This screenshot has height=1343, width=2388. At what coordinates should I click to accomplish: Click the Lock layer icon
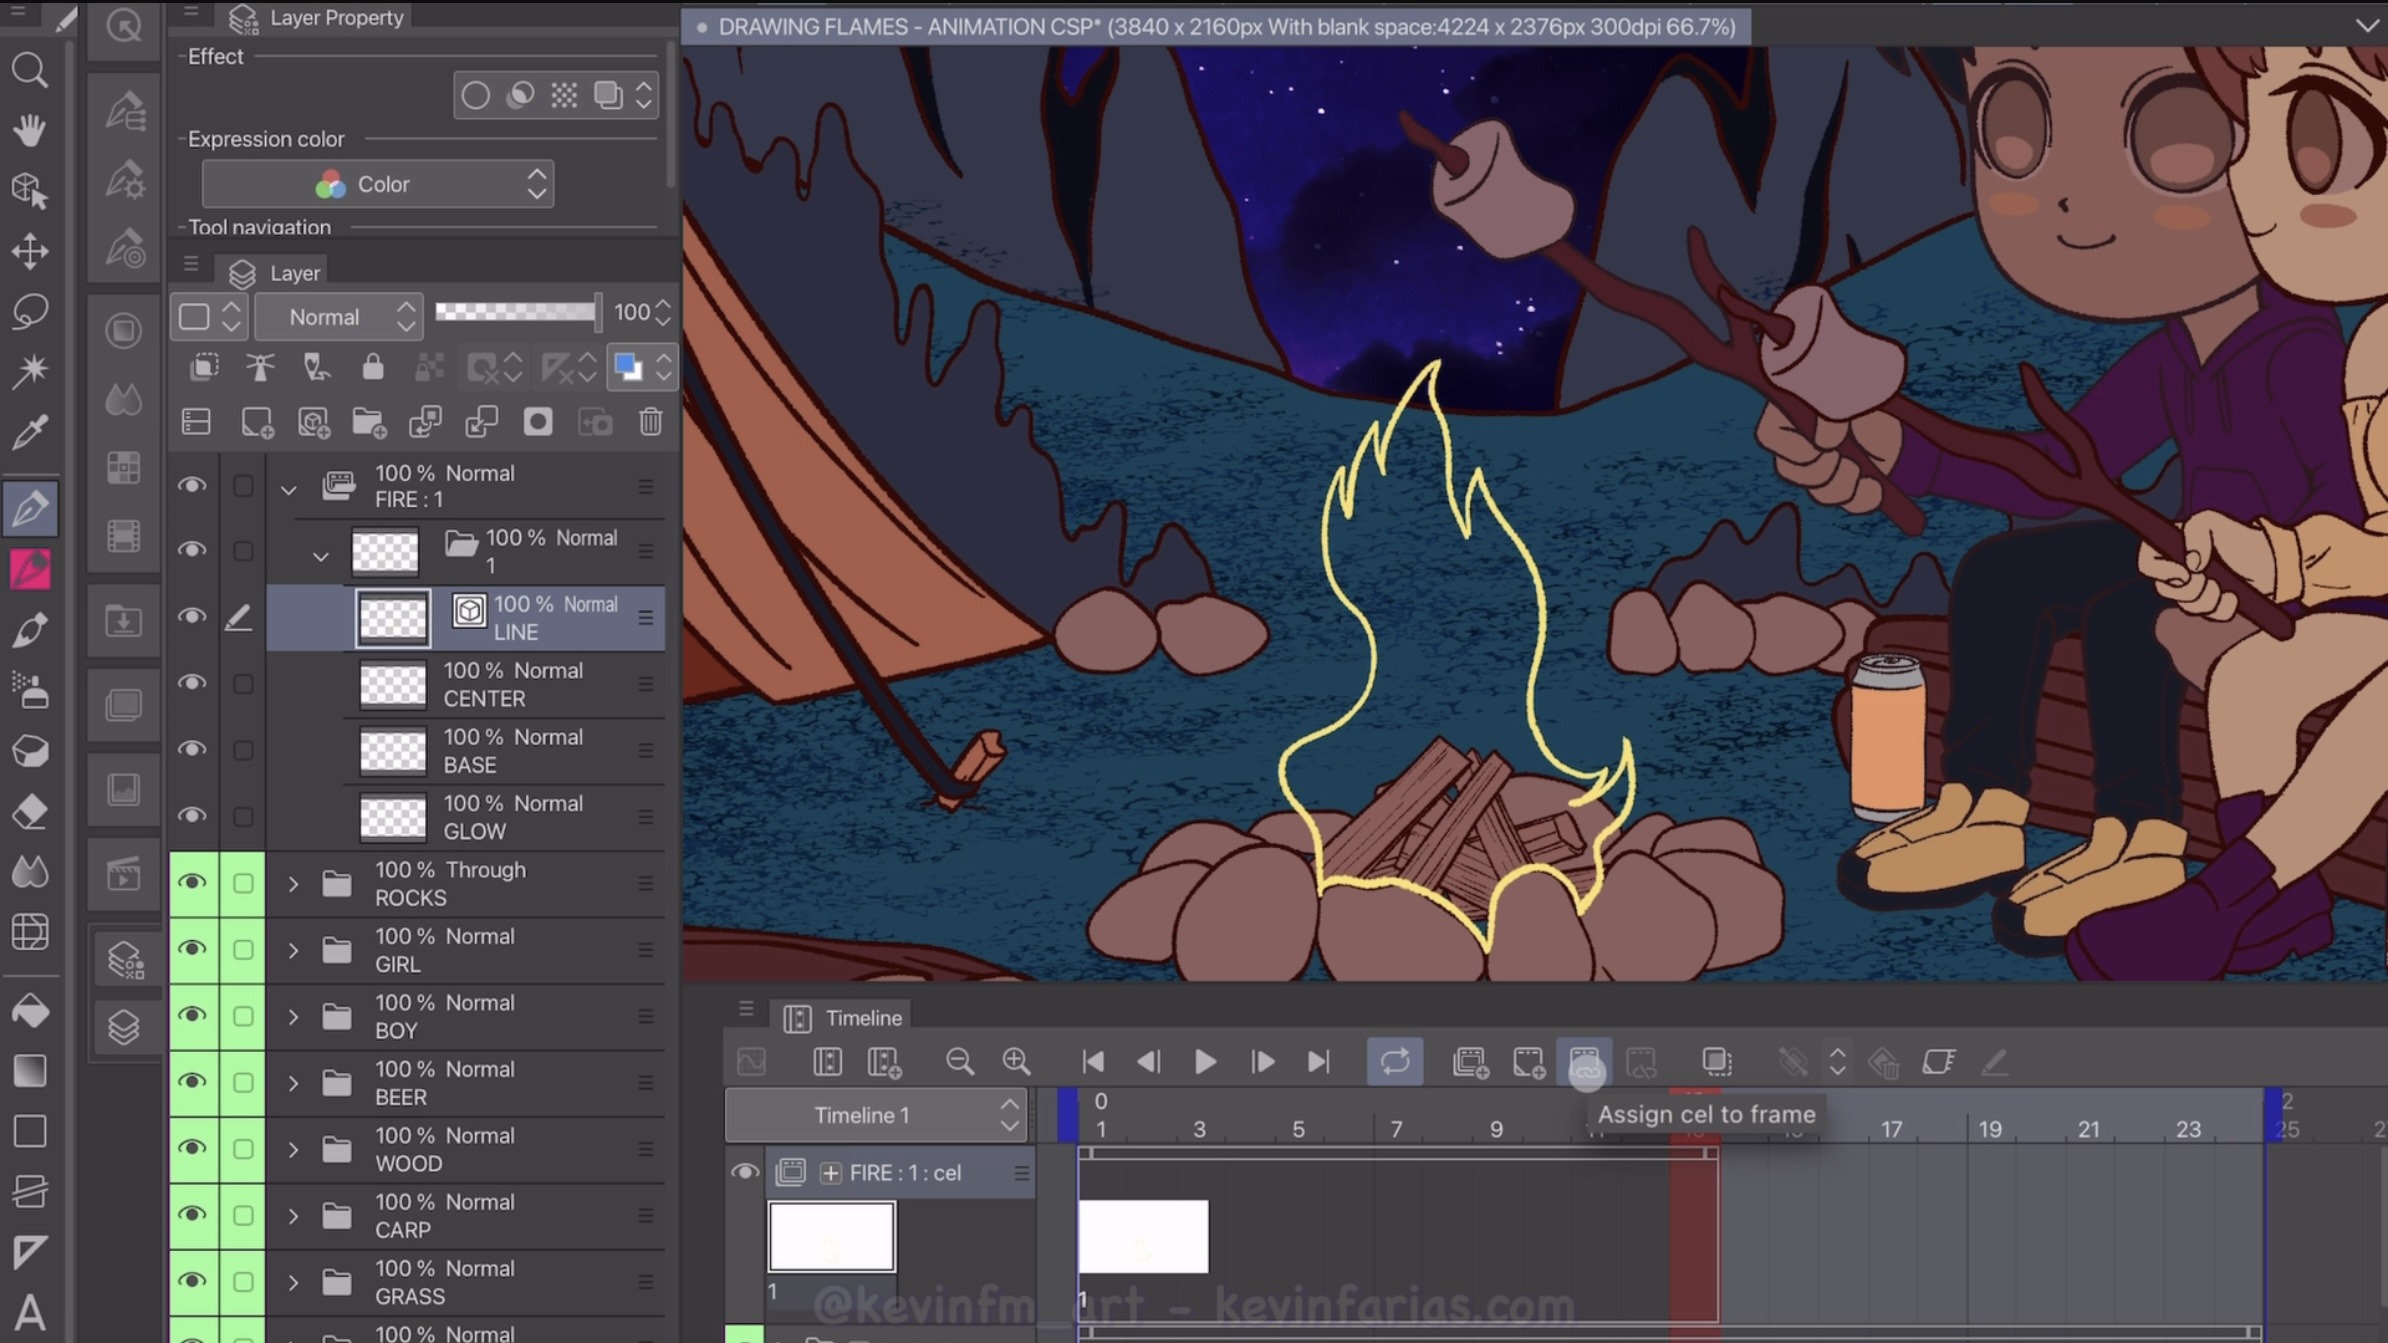coord(372,367)
